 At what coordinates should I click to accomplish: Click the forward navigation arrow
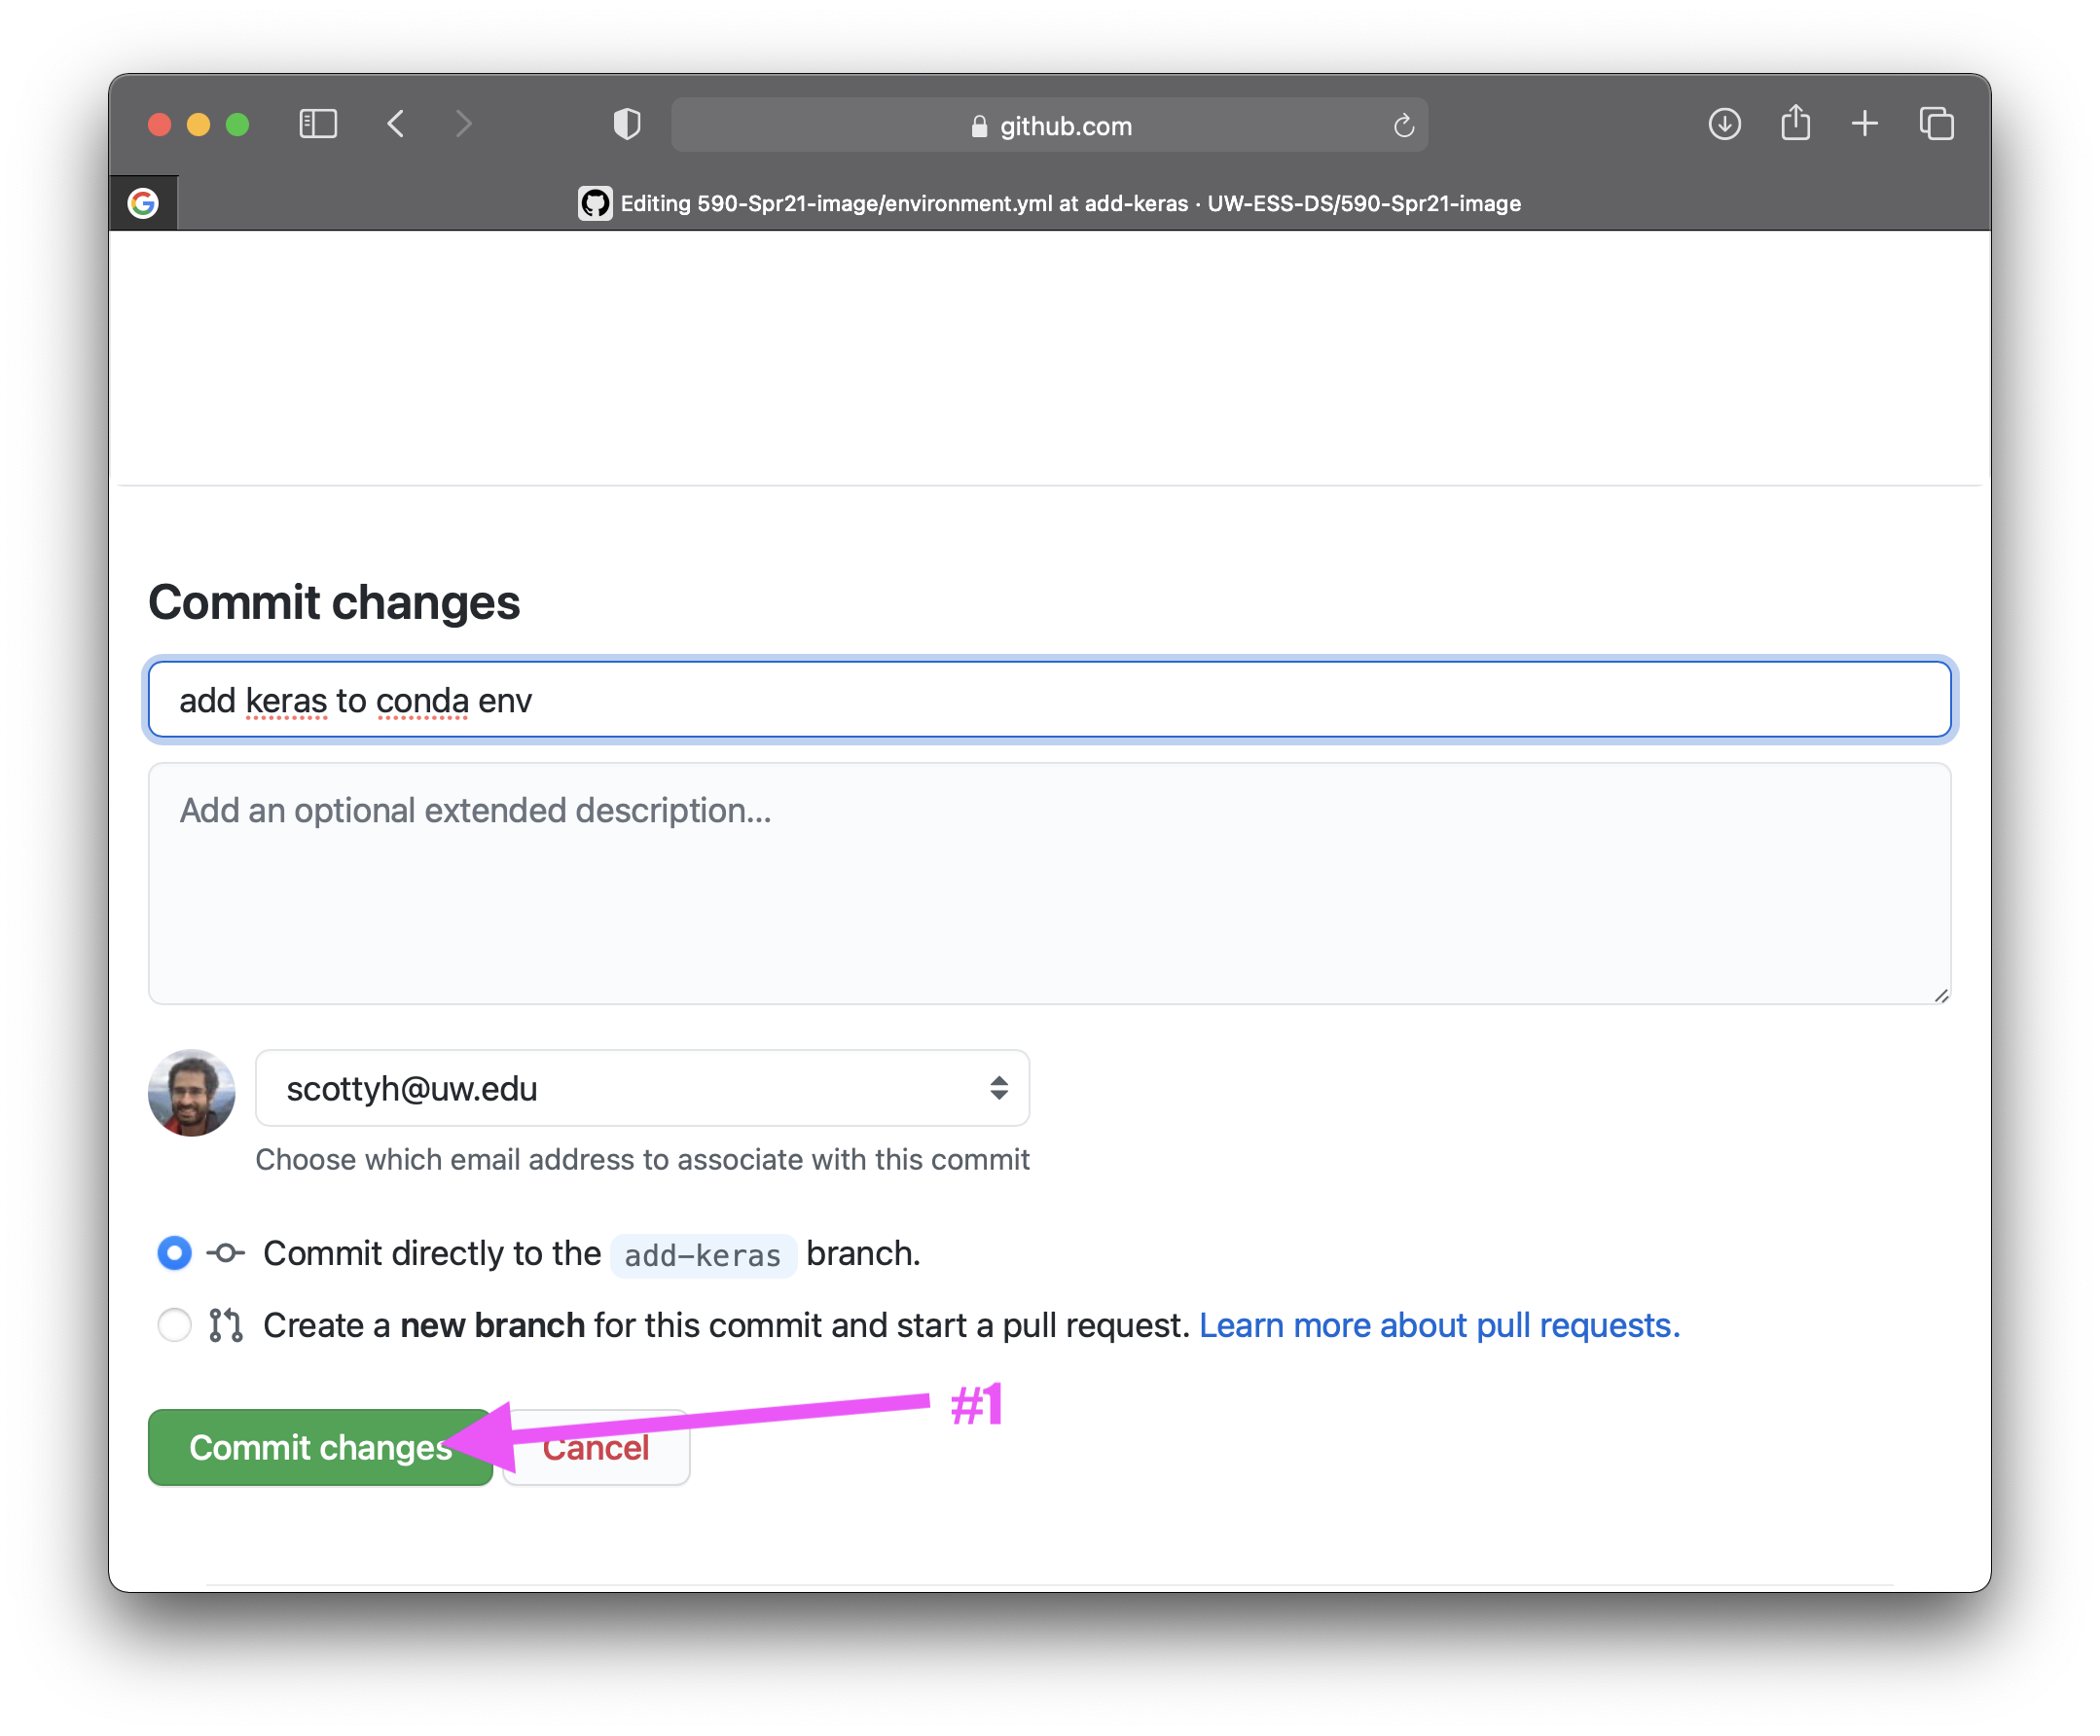pyautogui.click(x=462, y=124)
